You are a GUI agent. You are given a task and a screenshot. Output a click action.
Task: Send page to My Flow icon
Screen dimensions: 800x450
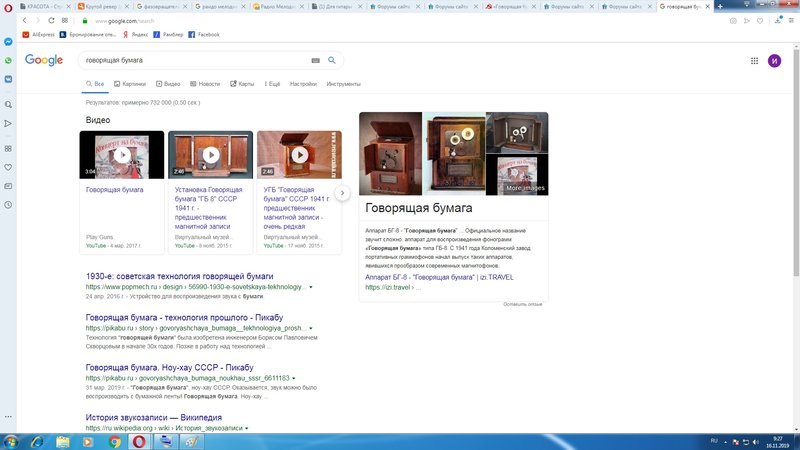(746, 21)
